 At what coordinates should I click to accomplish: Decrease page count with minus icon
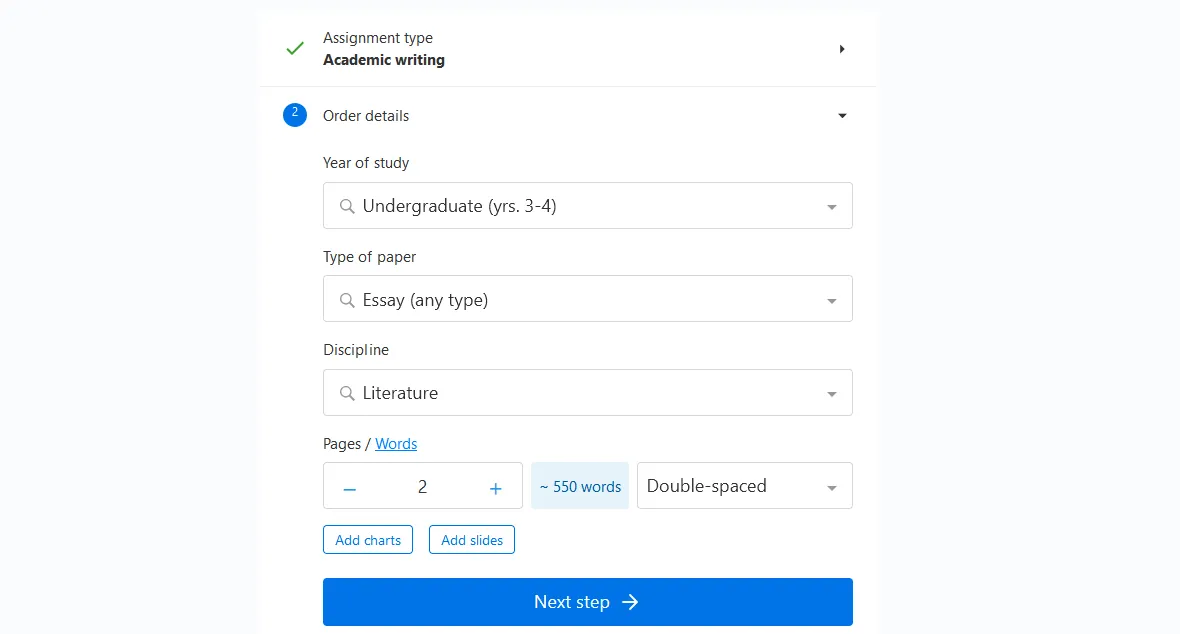point(349,489)
